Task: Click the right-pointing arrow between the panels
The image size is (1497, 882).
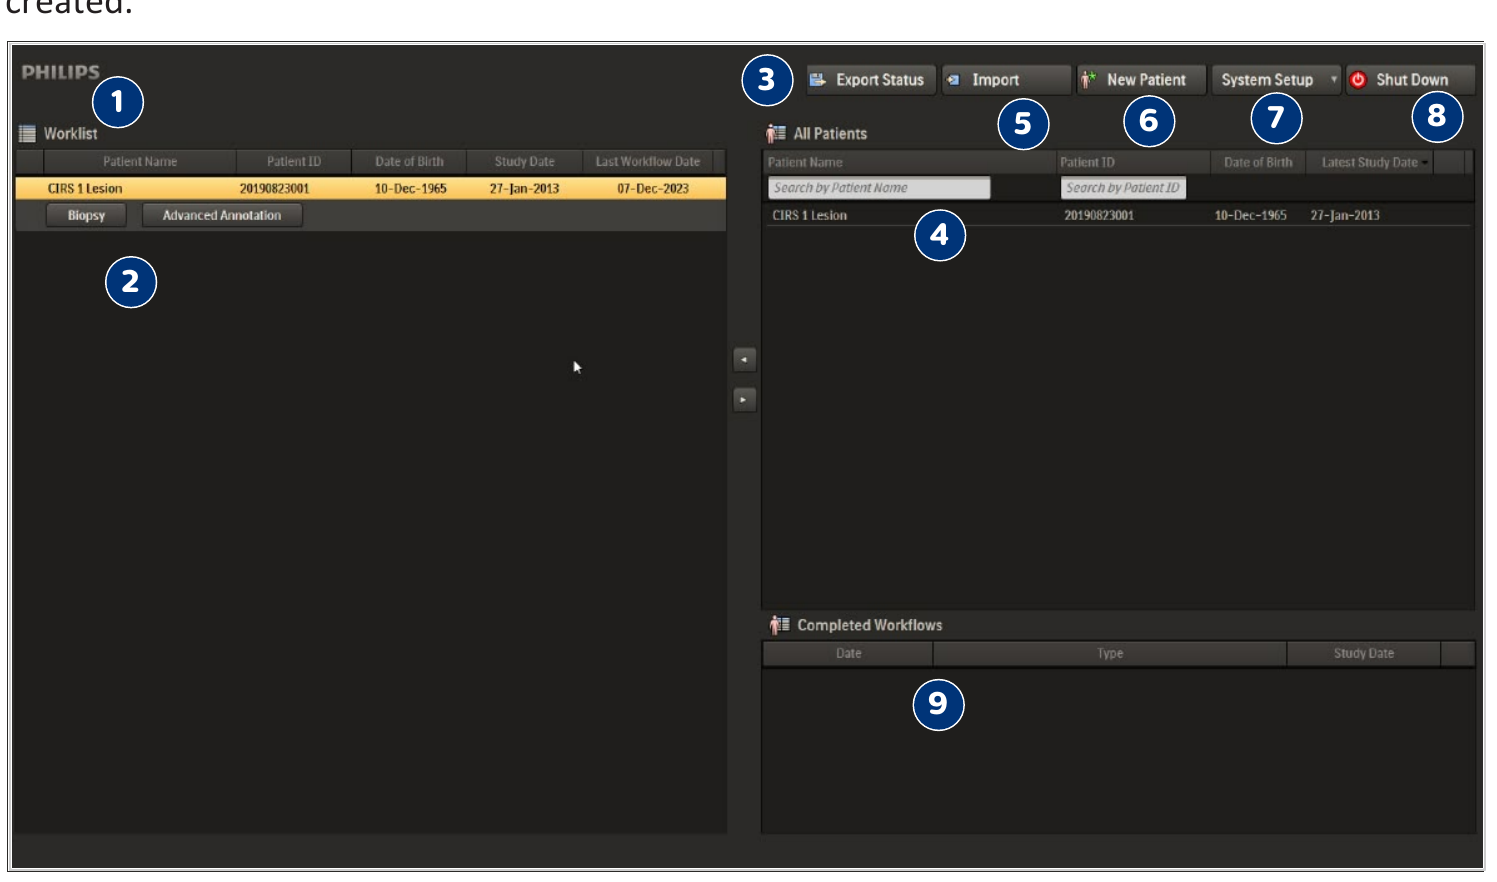Action: pos(744,400)
